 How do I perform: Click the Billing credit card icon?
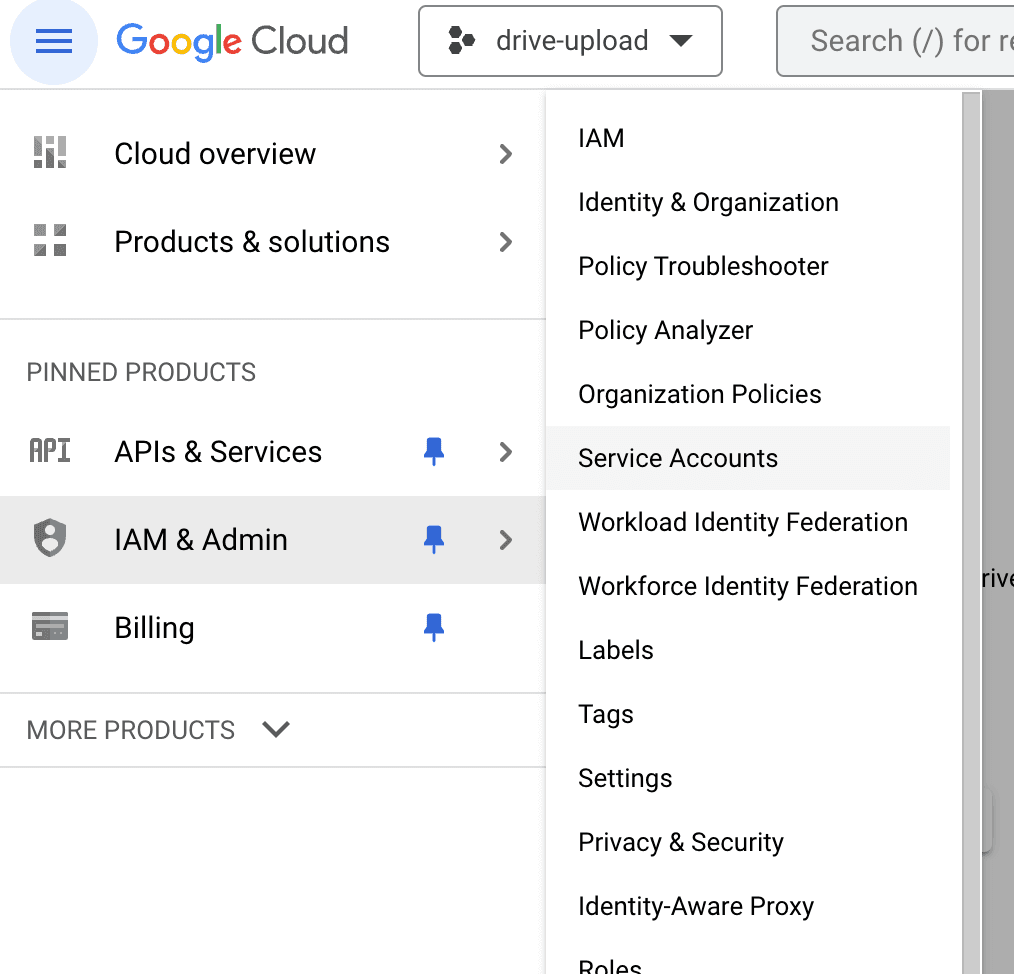pos(50,626)
